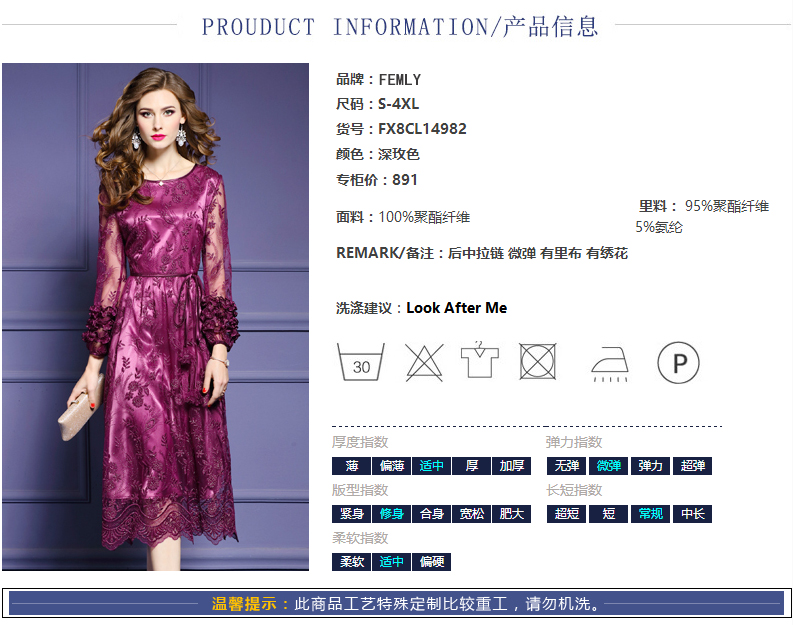Click the iron with steam care icon
Image resolution: width=793 pixels, height=625 pixels.
coord(610,364)
